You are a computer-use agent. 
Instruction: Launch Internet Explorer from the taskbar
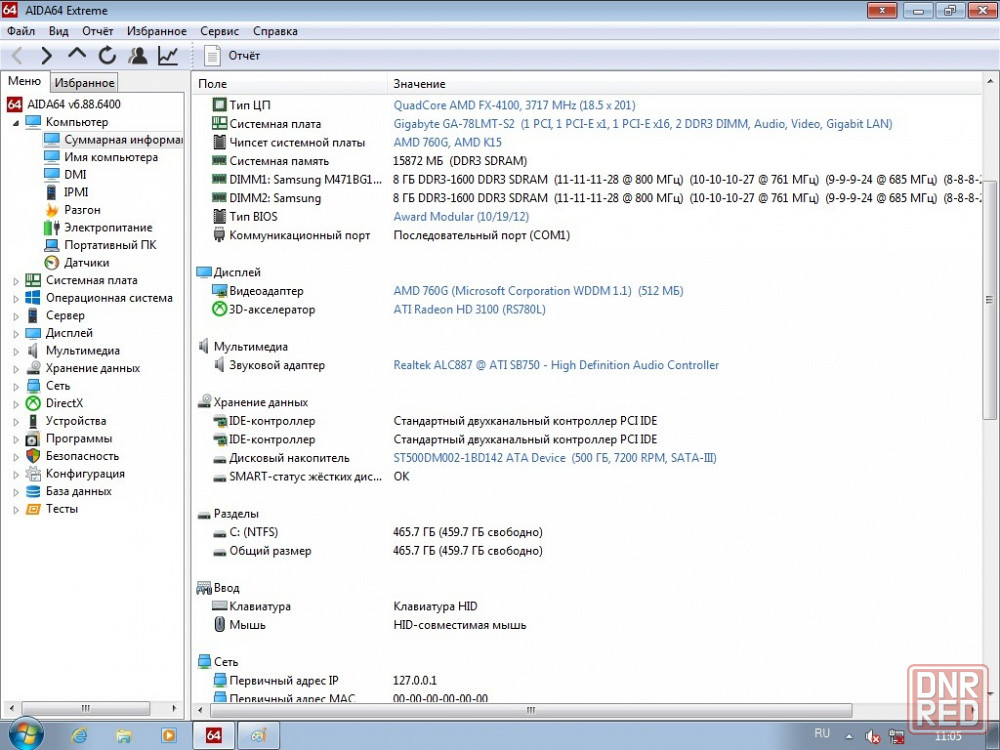tap(79, 735)
